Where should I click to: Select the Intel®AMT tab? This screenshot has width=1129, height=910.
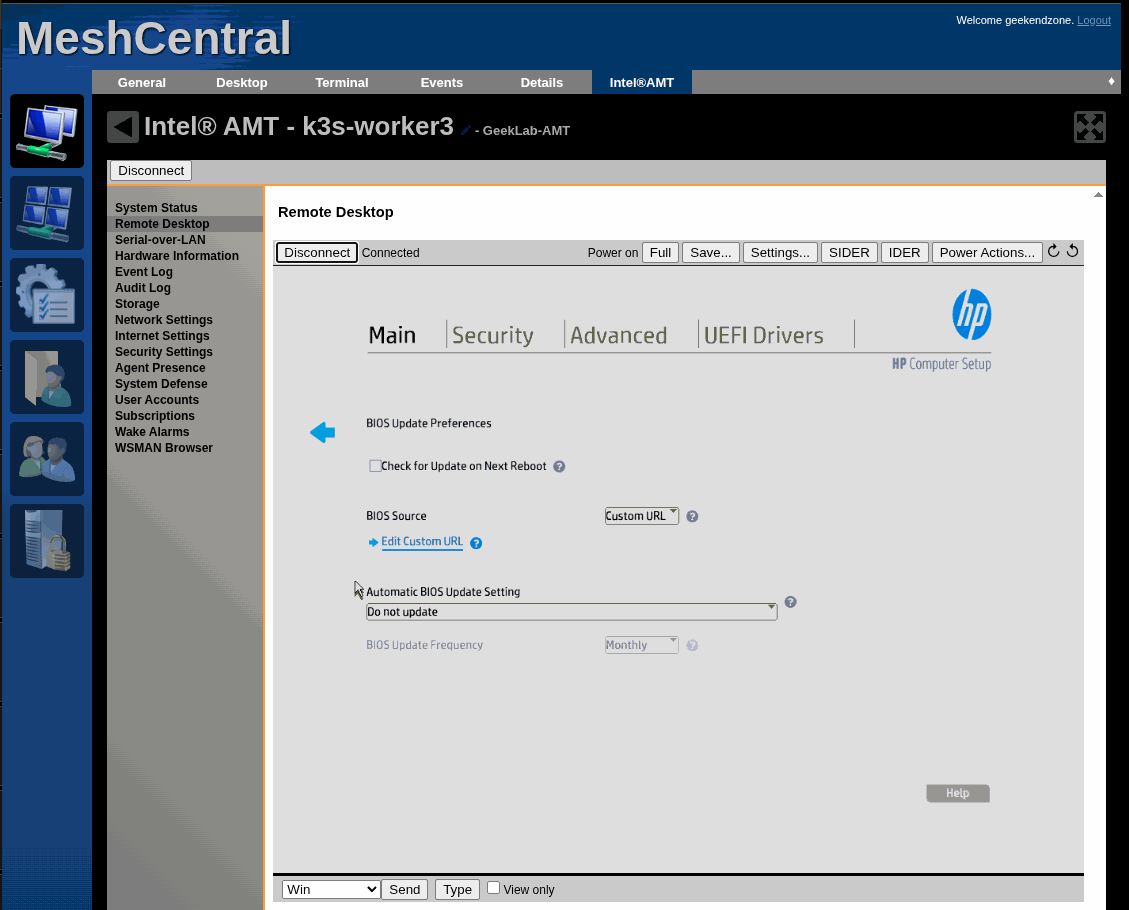tap(642, 83)
